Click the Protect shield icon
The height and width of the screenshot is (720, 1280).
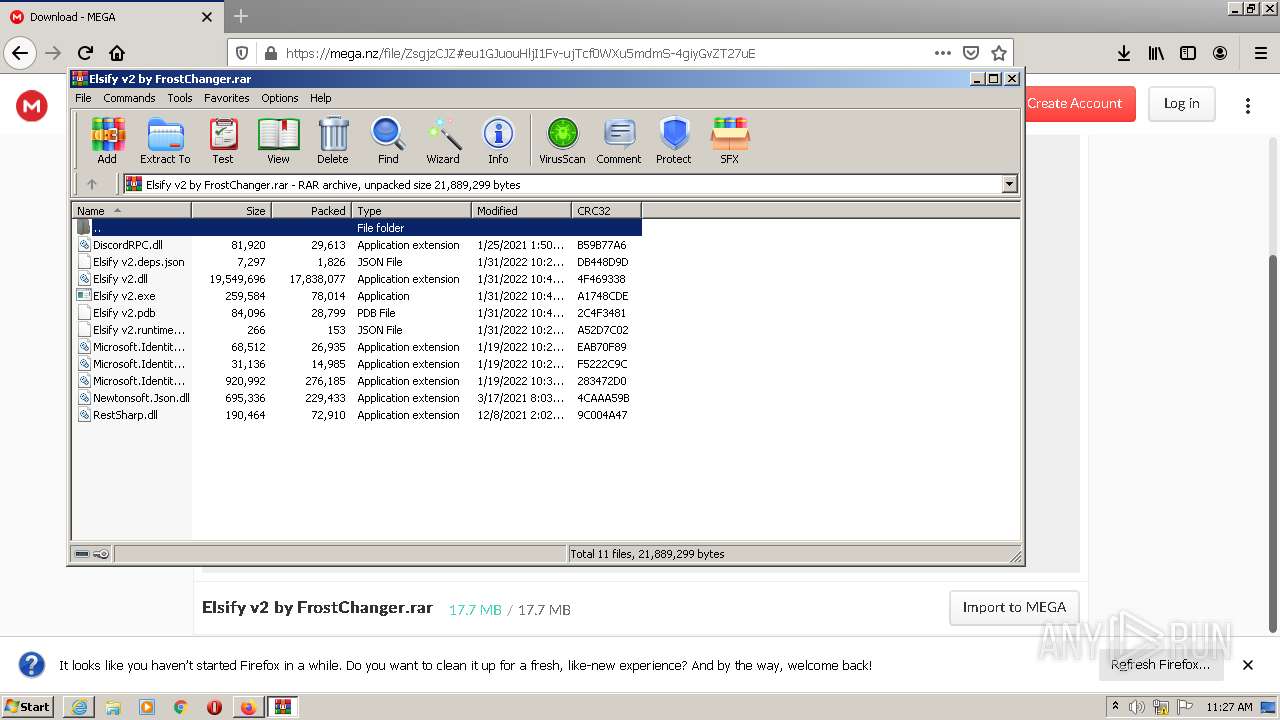click(674, 140)
